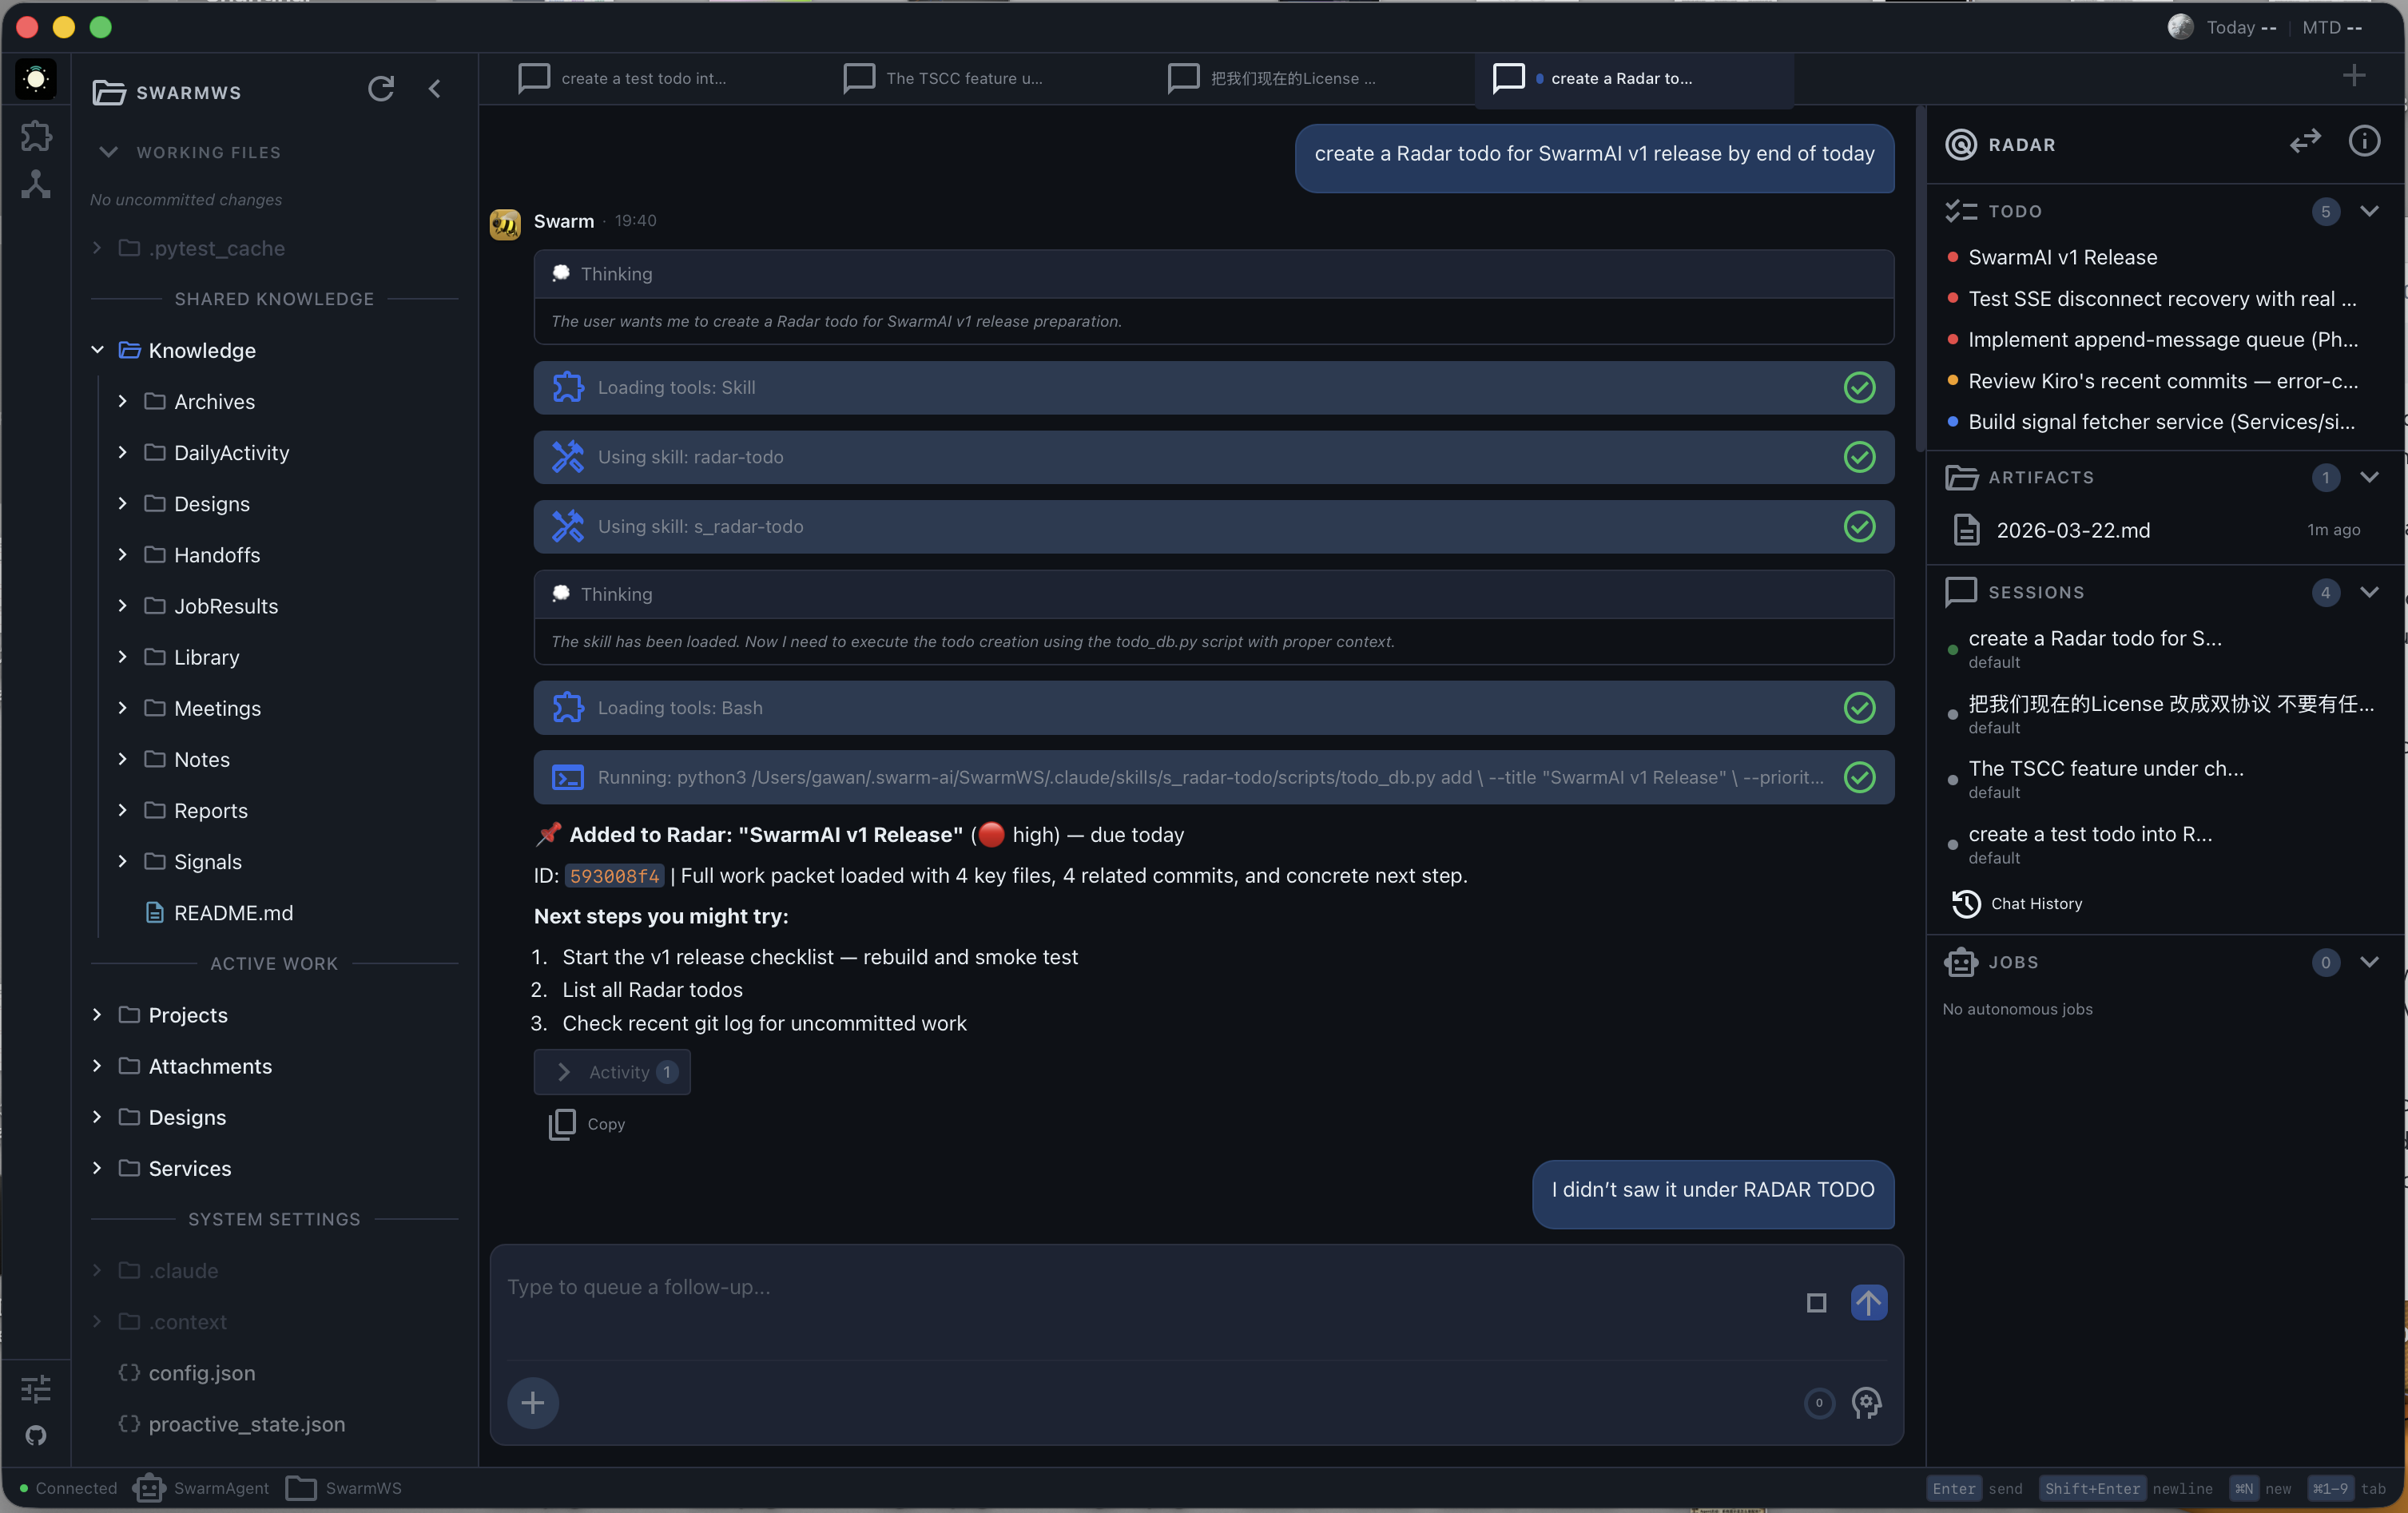The image size is (2408, 1513).
Task: Expand the ARTIFACTS panel chevron
Action: [x=2371, y=478]
